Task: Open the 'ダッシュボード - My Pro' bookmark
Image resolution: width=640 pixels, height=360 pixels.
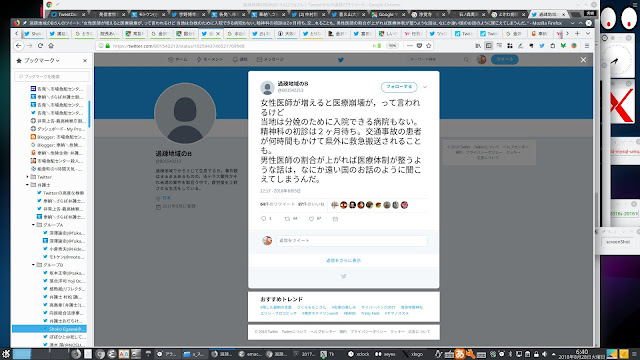Action: click(x=58, y=129)
